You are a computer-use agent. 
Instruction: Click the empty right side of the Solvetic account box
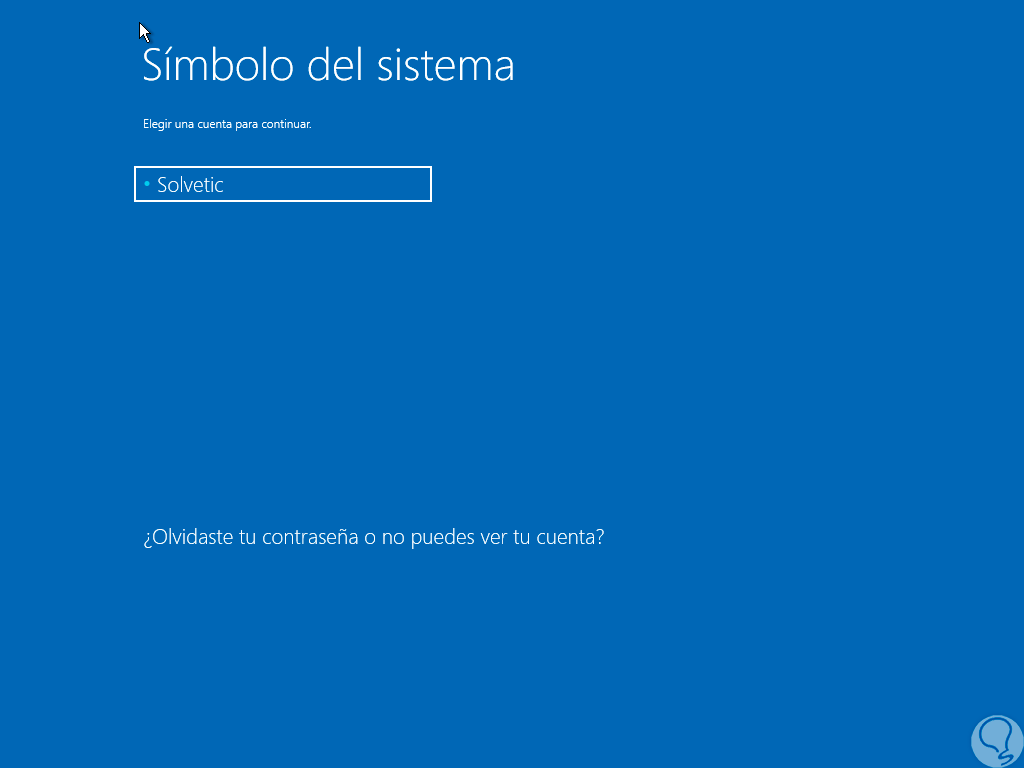click(x=370, y=185)
